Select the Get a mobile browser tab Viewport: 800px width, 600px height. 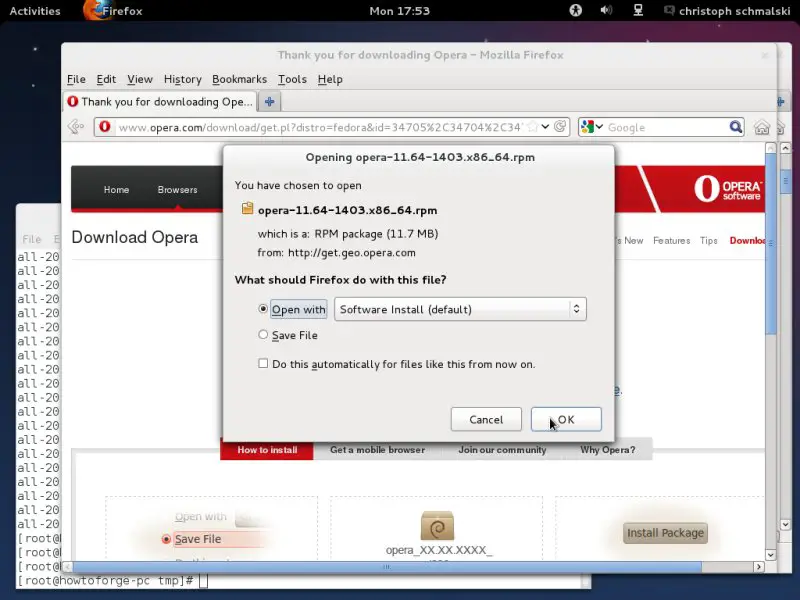pyautogui.click(x=378, y=449)
